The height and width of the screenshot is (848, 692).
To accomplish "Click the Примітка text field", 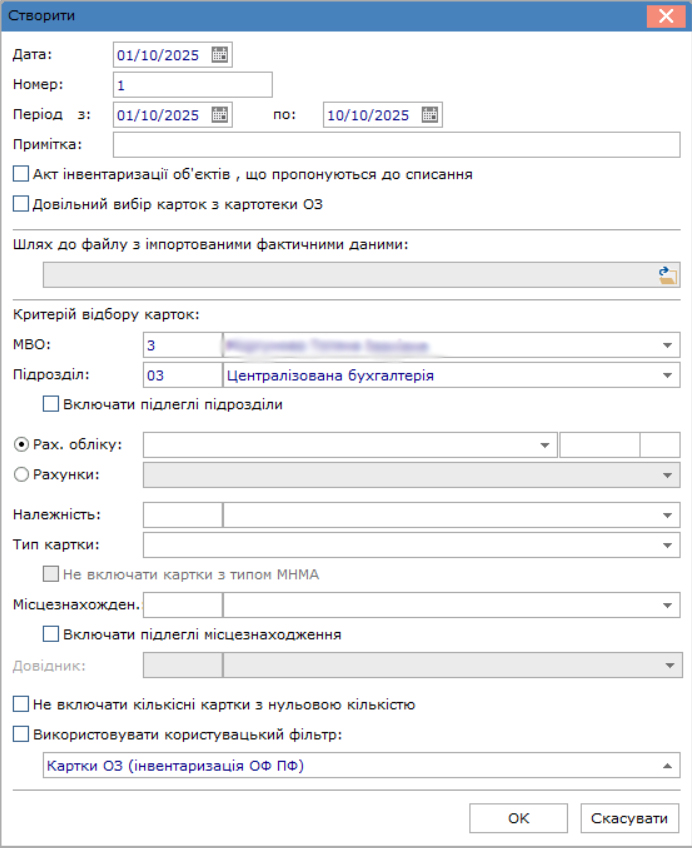I will (x=396, y=145).
